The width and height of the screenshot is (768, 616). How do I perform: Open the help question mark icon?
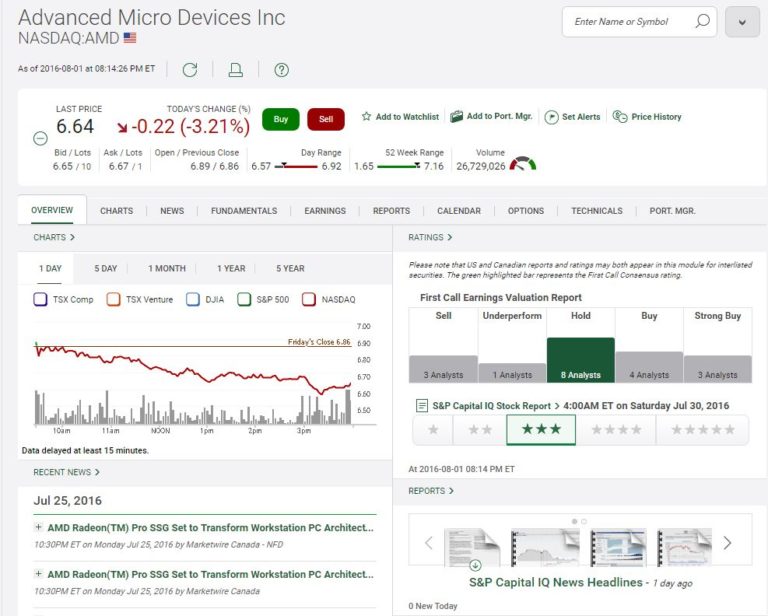pos(282,69)
